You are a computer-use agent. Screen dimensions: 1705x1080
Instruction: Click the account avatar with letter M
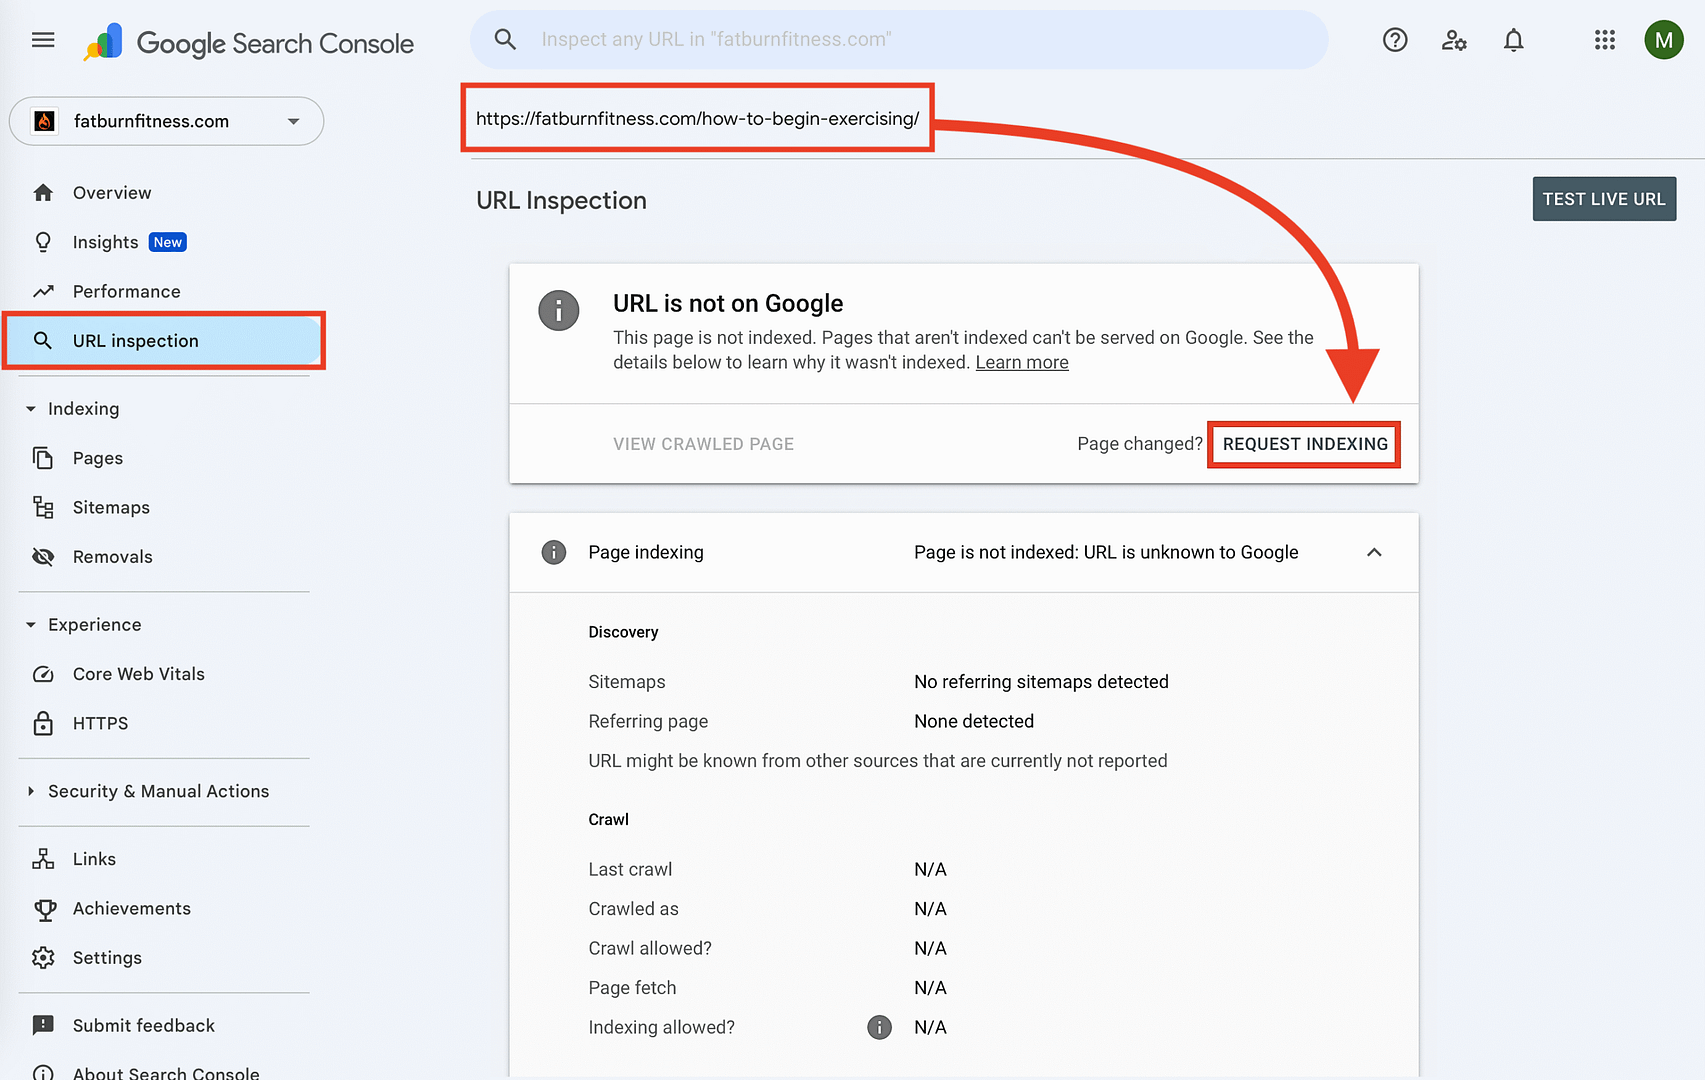1664,40
